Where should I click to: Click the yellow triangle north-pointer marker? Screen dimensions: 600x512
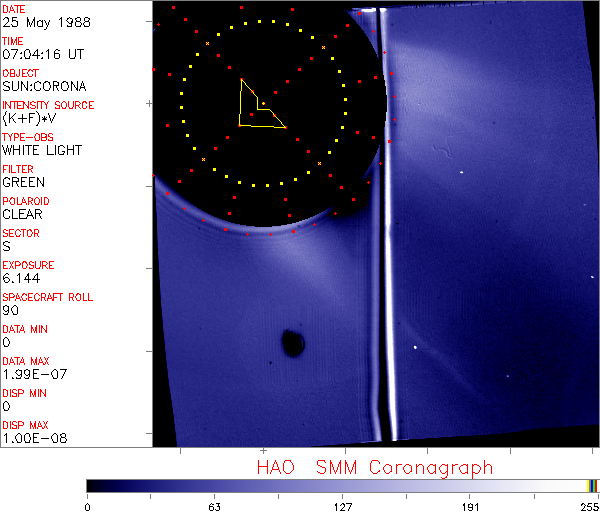click(x=255, y=108)
